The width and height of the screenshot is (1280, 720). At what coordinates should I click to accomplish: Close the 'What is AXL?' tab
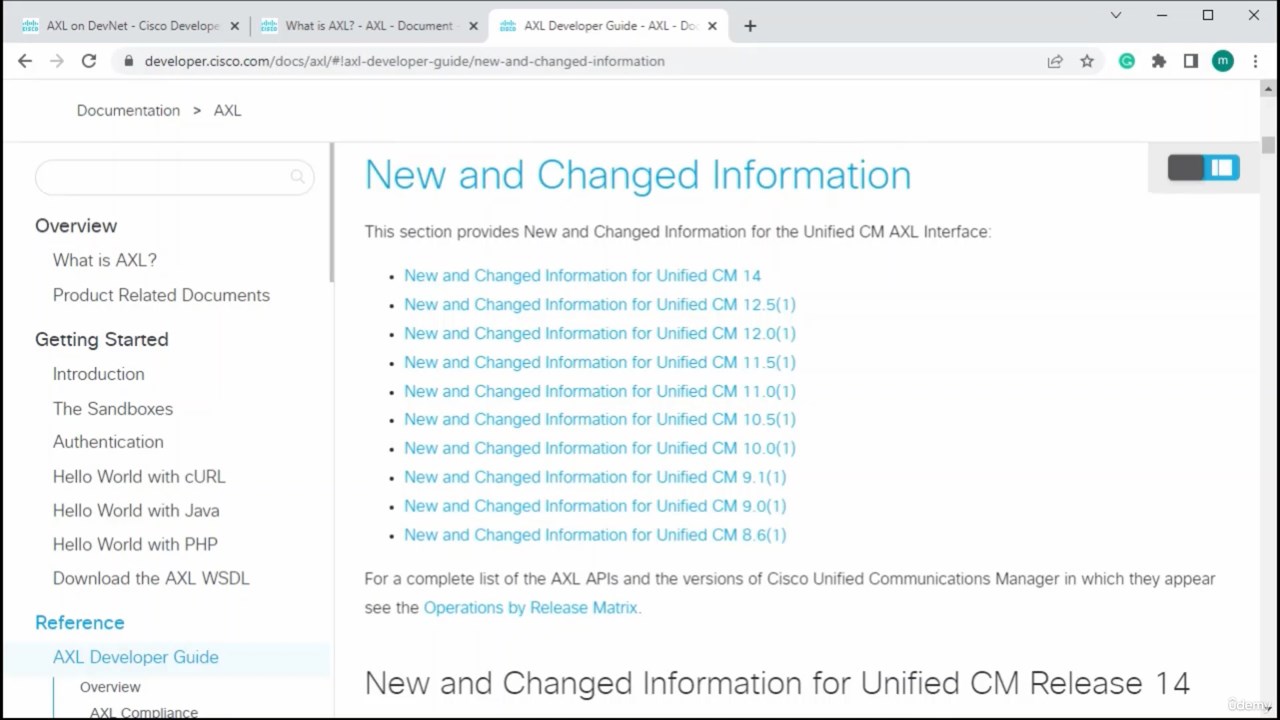(x=473, y=26)
